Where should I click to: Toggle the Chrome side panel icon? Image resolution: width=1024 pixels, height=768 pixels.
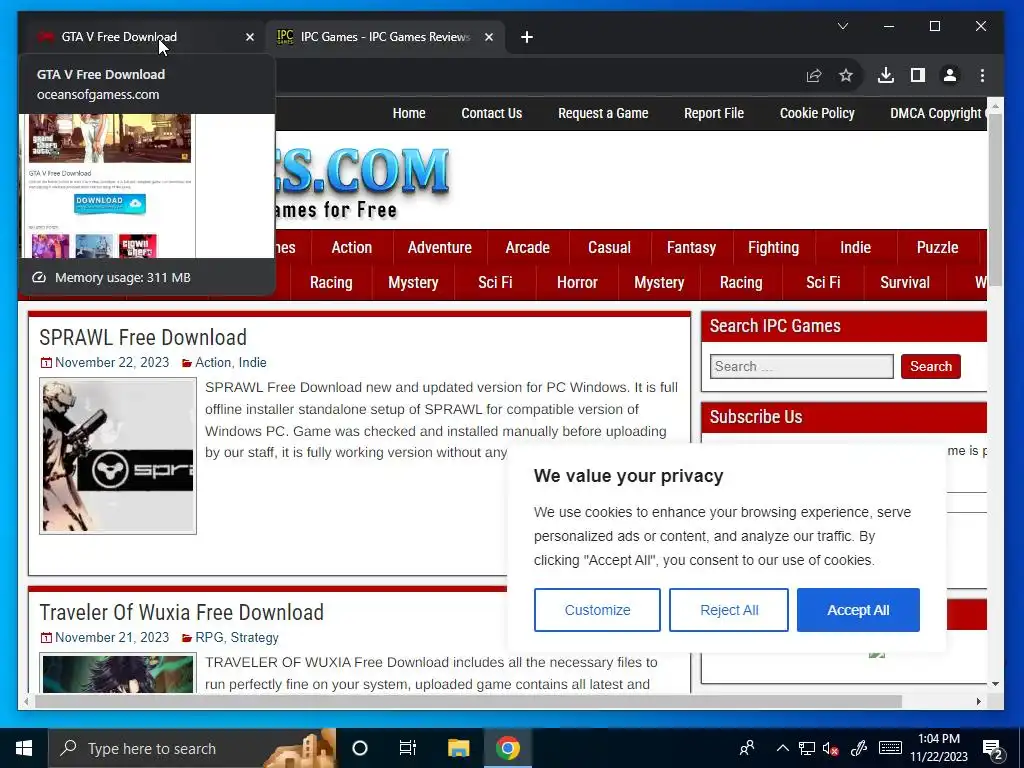pos(918,76)
